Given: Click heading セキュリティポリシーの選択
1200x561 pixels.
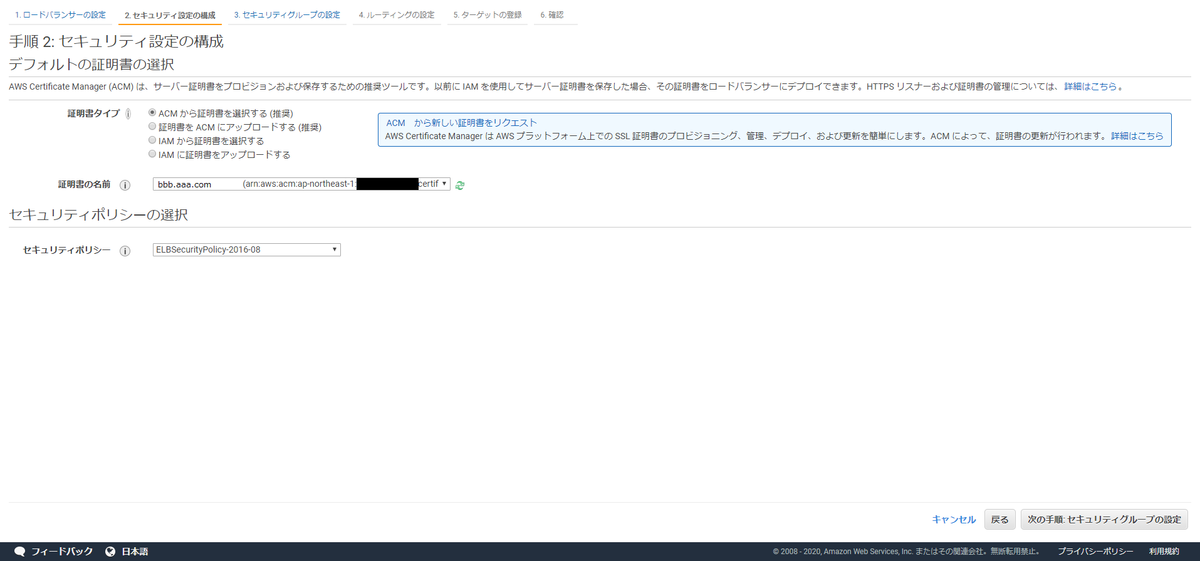Looking at the screenshot, I should [x=98, y=215].
